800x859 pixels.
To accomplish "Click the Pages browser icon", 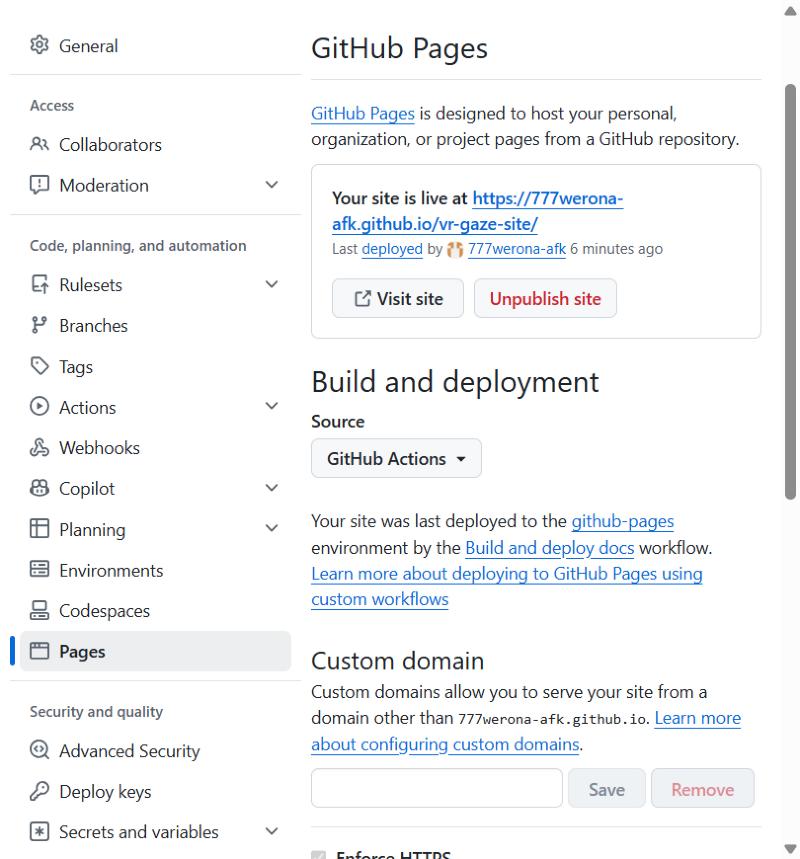I will coord(39,651).
